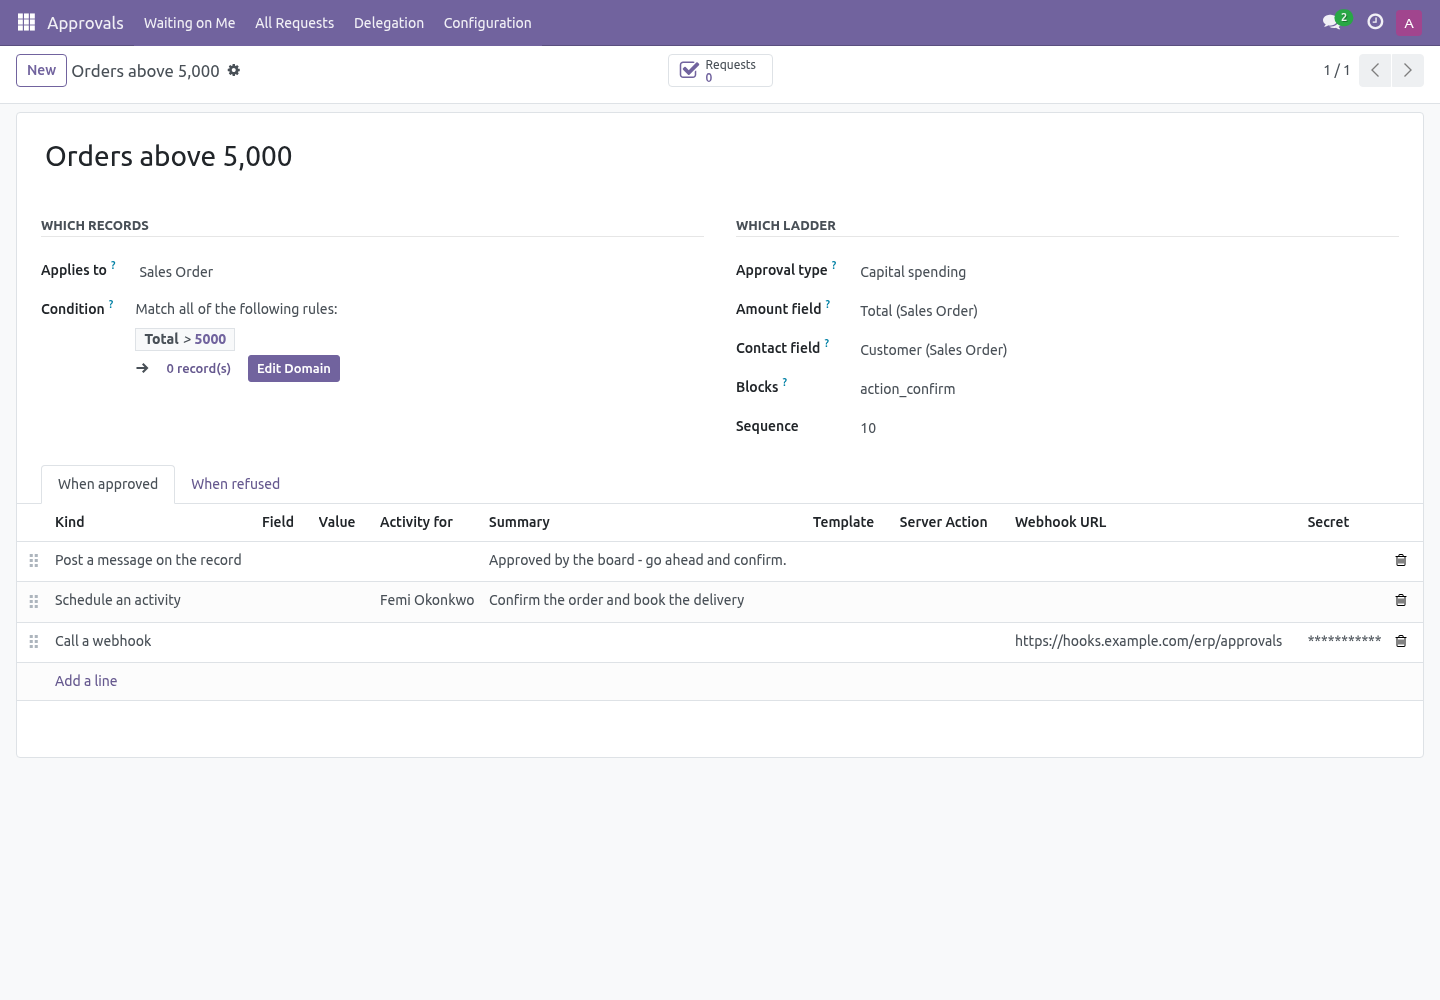Edit the 'Orders above 5,000' title field

pyautogui.click(x=720, y=156)
